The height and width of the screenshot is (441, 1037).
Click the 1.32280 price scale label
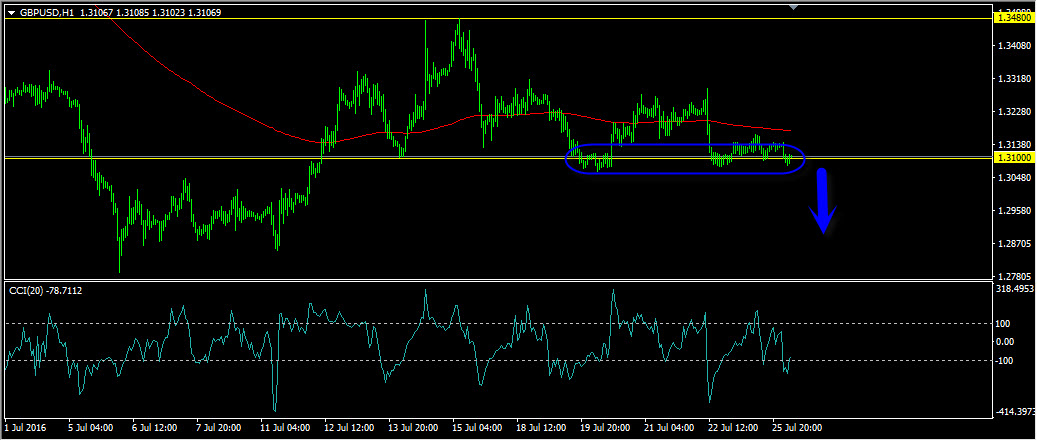pyautogui.click(x=1013, y=112)
